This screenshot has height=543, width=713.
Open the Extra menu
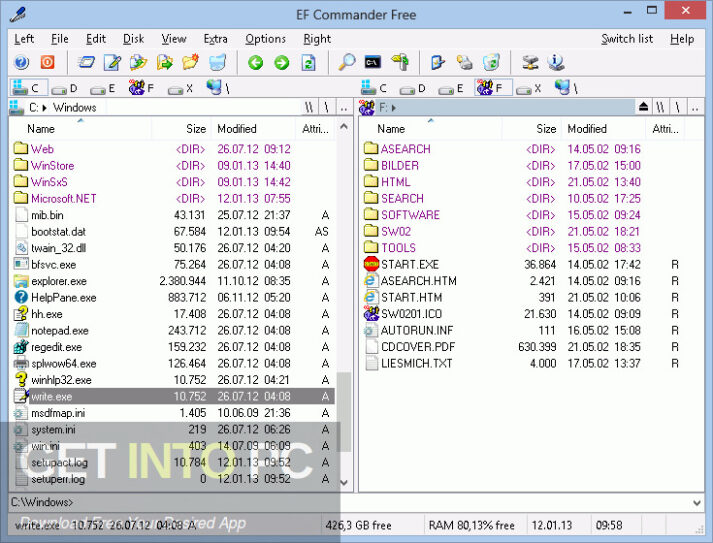[x=216, y=39]
